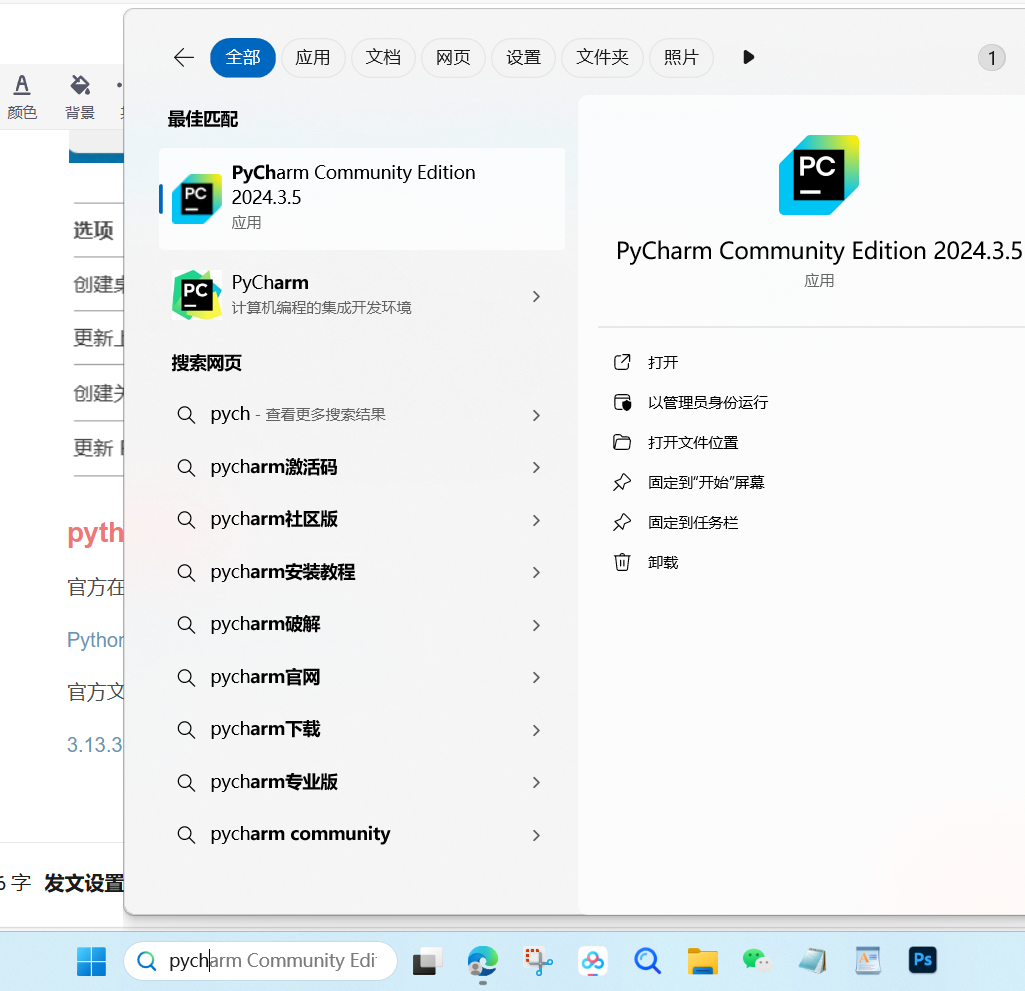Select the PyCharm 计算机编程的集成开发环境 result
The width and height of the screenshot is (1025, 991).
[361, 295]
